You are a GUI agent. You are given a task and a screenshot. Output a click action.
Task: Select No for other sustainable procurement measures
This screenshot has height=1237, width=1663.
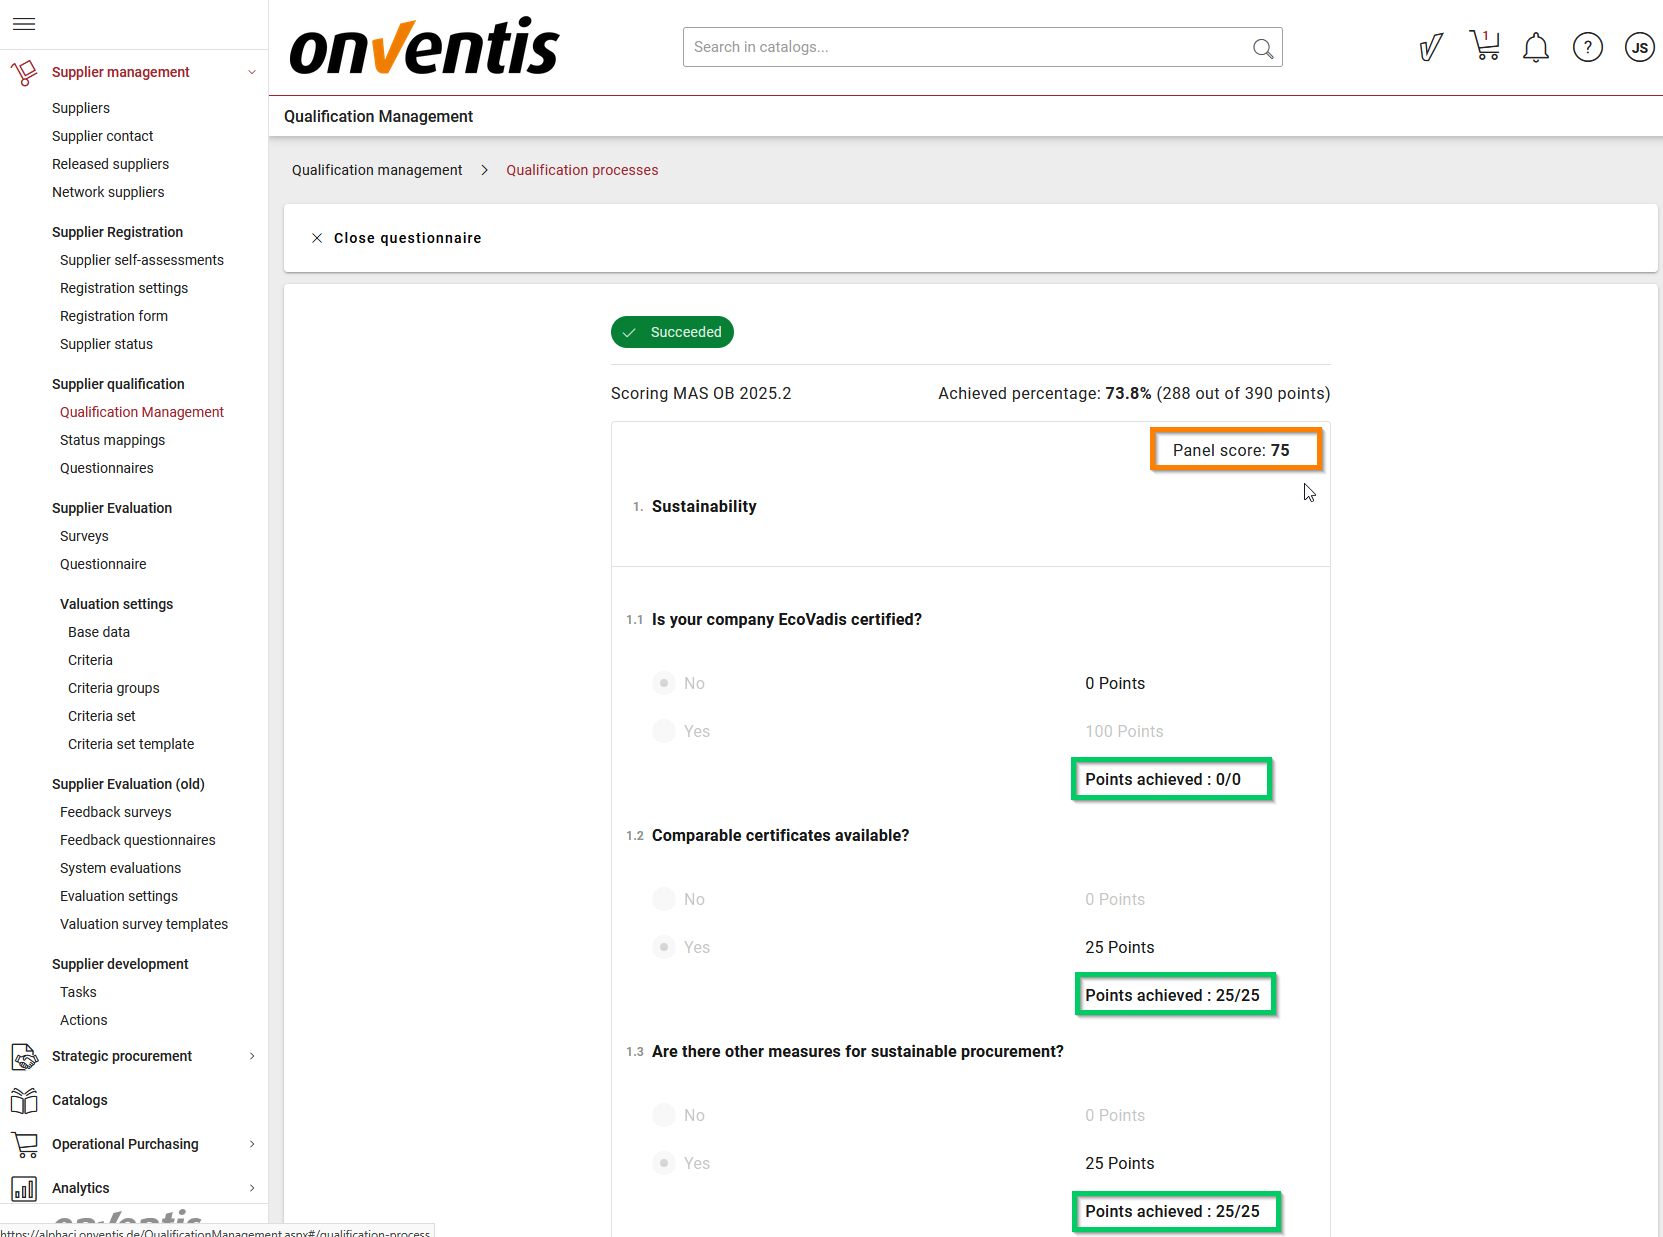(x=664, y=1115)
